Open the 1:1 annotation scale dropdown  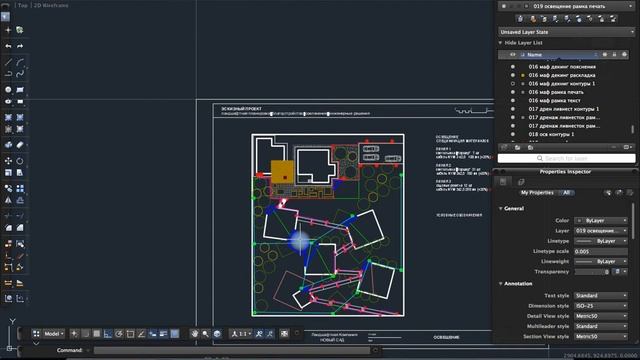click(x=241, y=333)
